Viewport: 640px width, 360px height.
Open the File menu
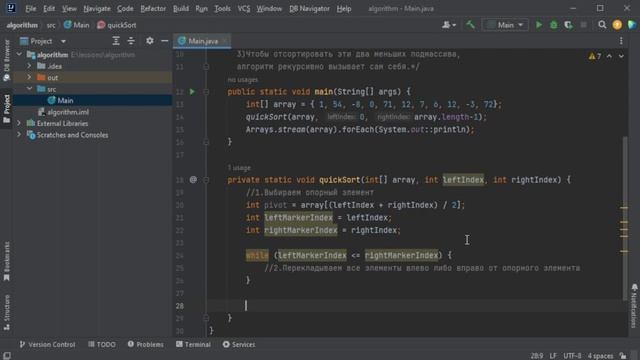pyautogui.click(x=31, y=9)
